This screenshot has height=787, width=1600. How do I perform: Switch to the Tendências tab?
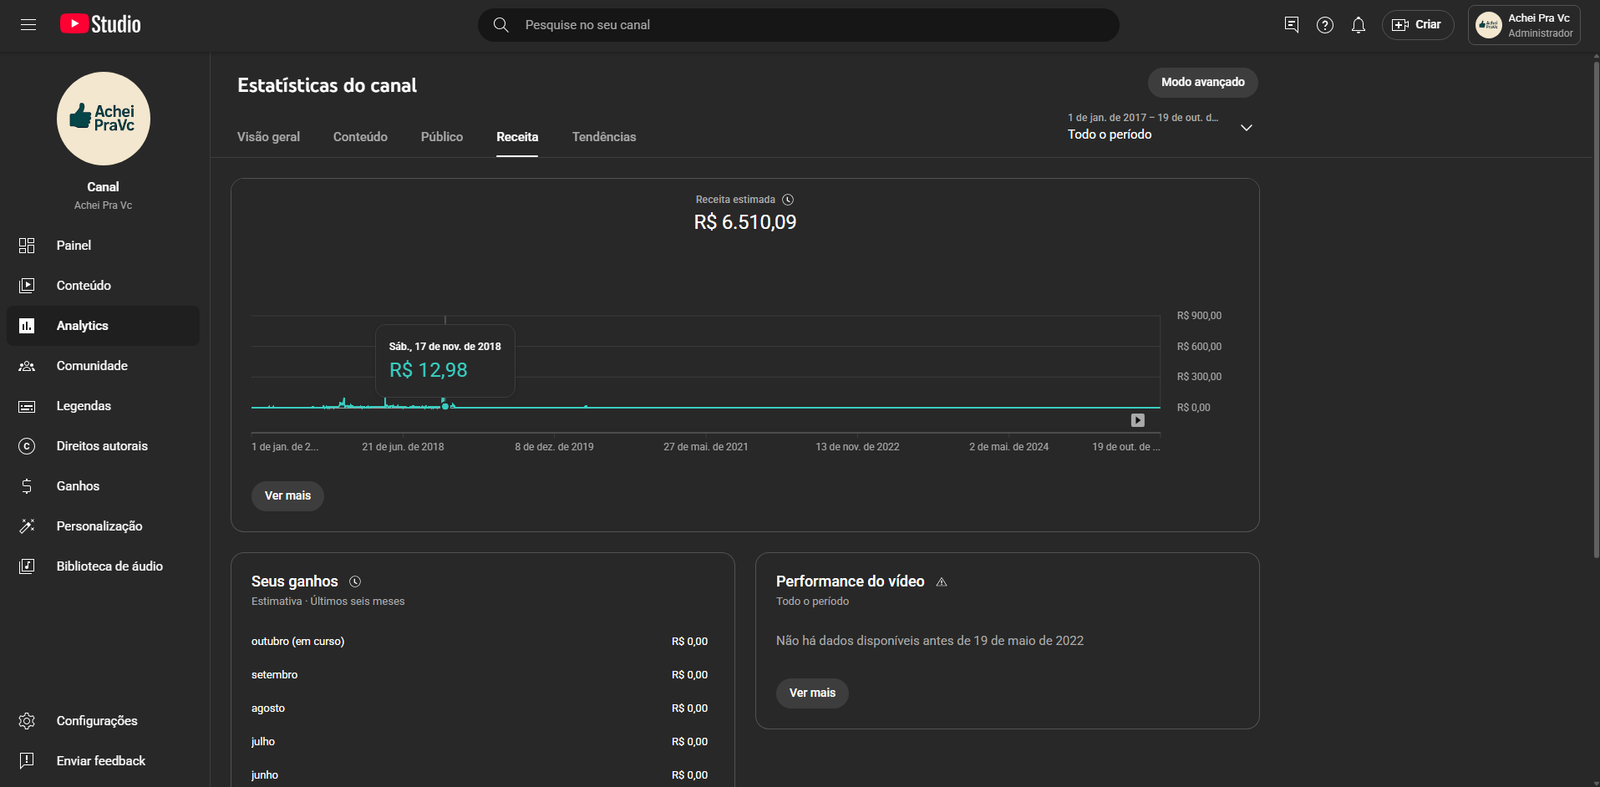pos(604,137)
